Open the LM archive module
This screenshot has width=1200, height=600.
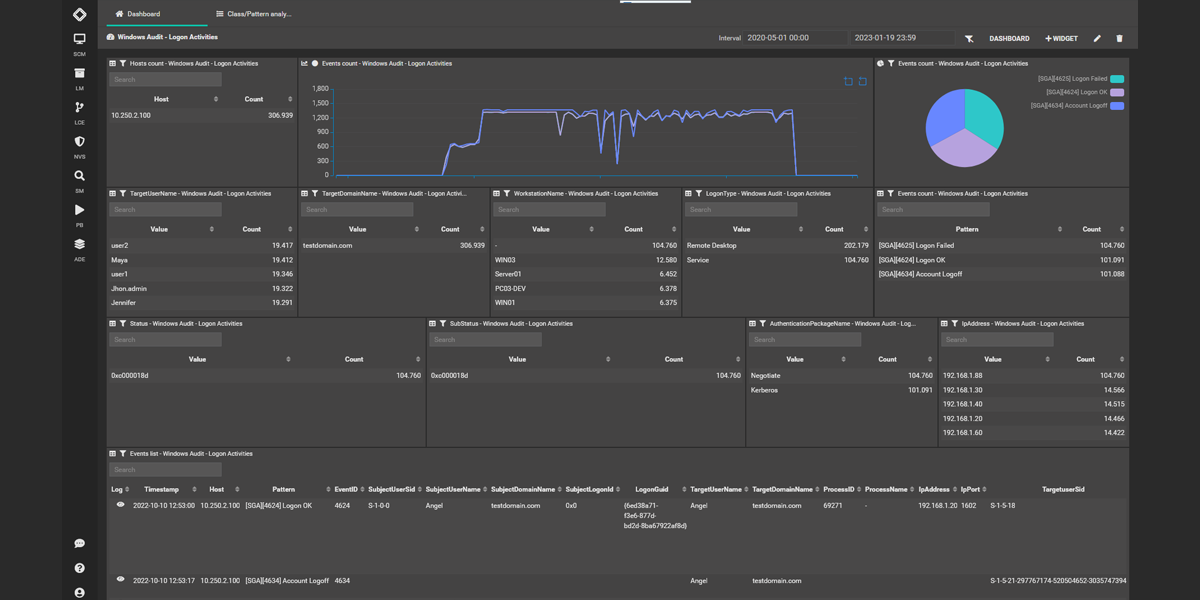(x=79, y=74)
